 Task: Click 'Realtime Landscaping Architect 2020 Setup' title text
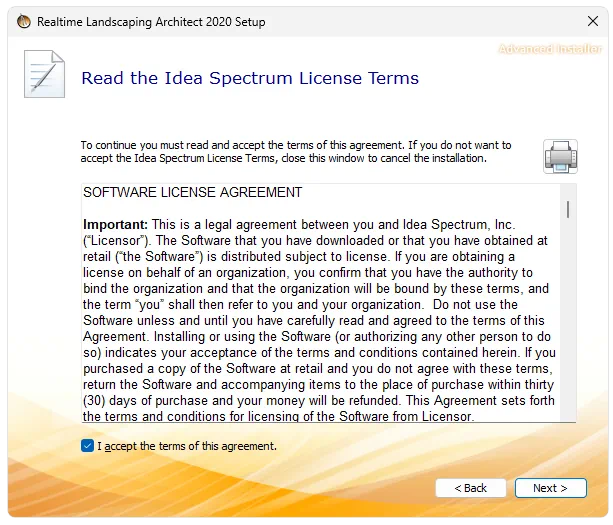[151, 22]
